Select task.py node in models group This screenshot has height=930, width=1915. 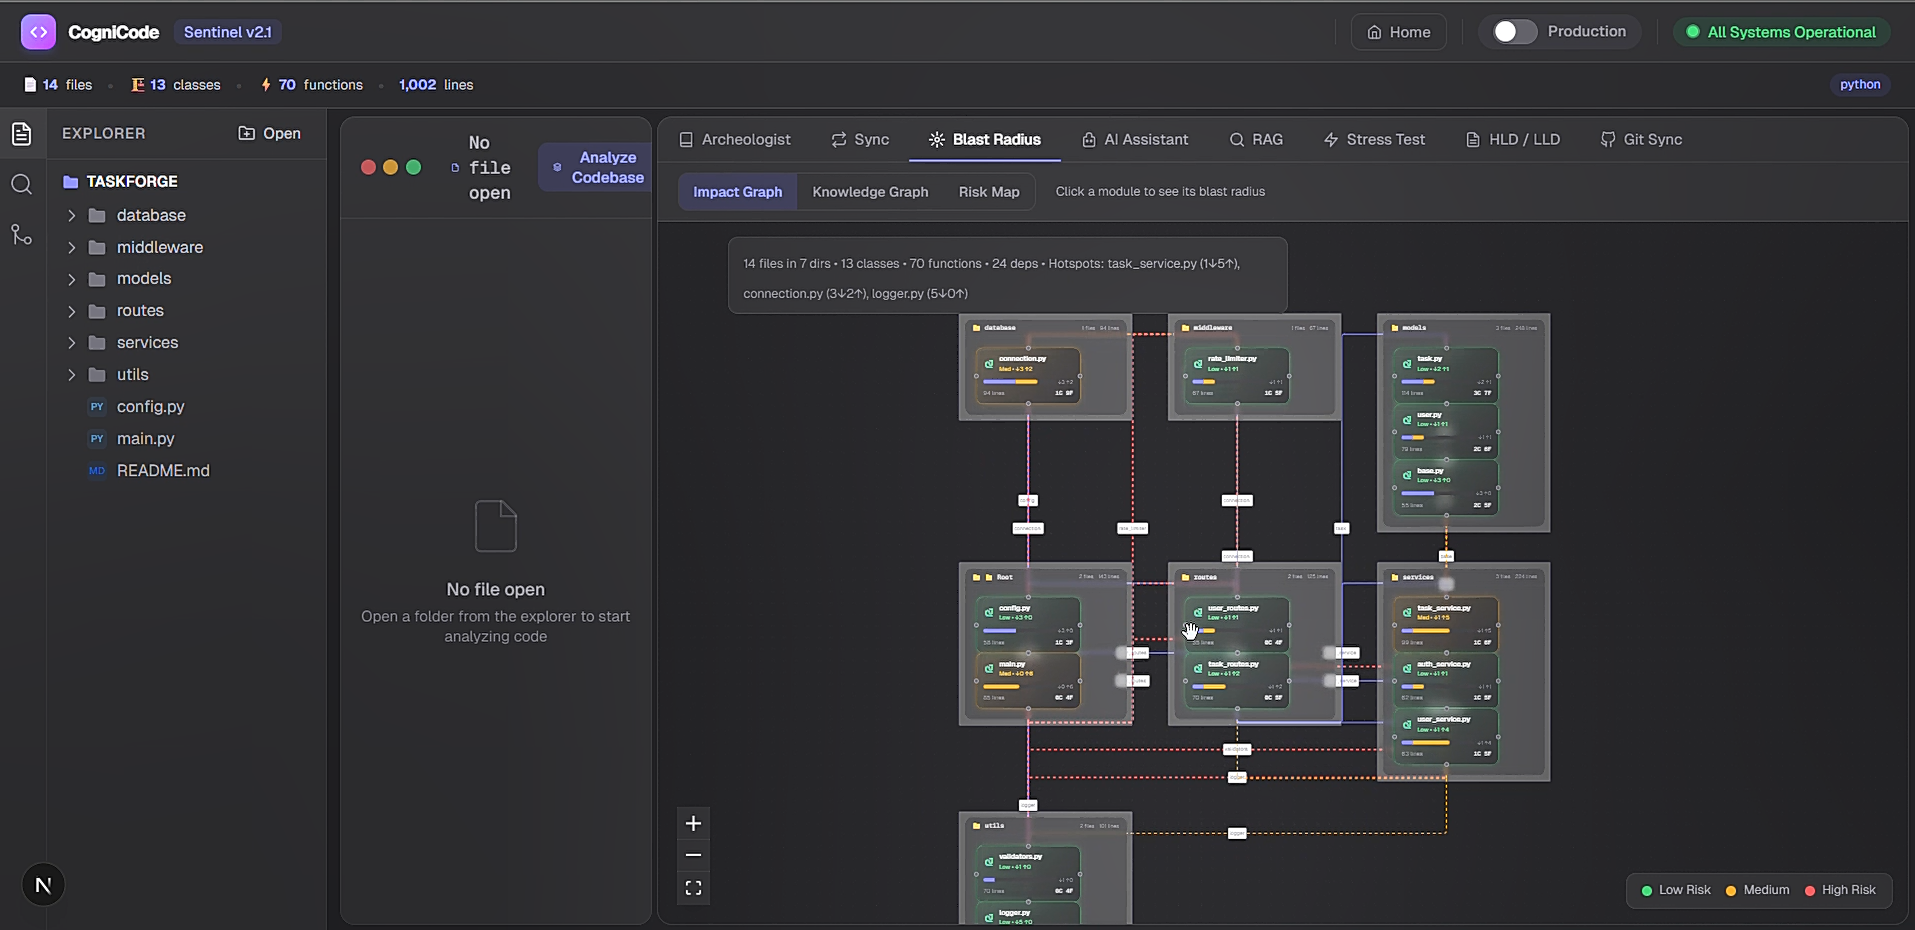[x=1446, y=375]
